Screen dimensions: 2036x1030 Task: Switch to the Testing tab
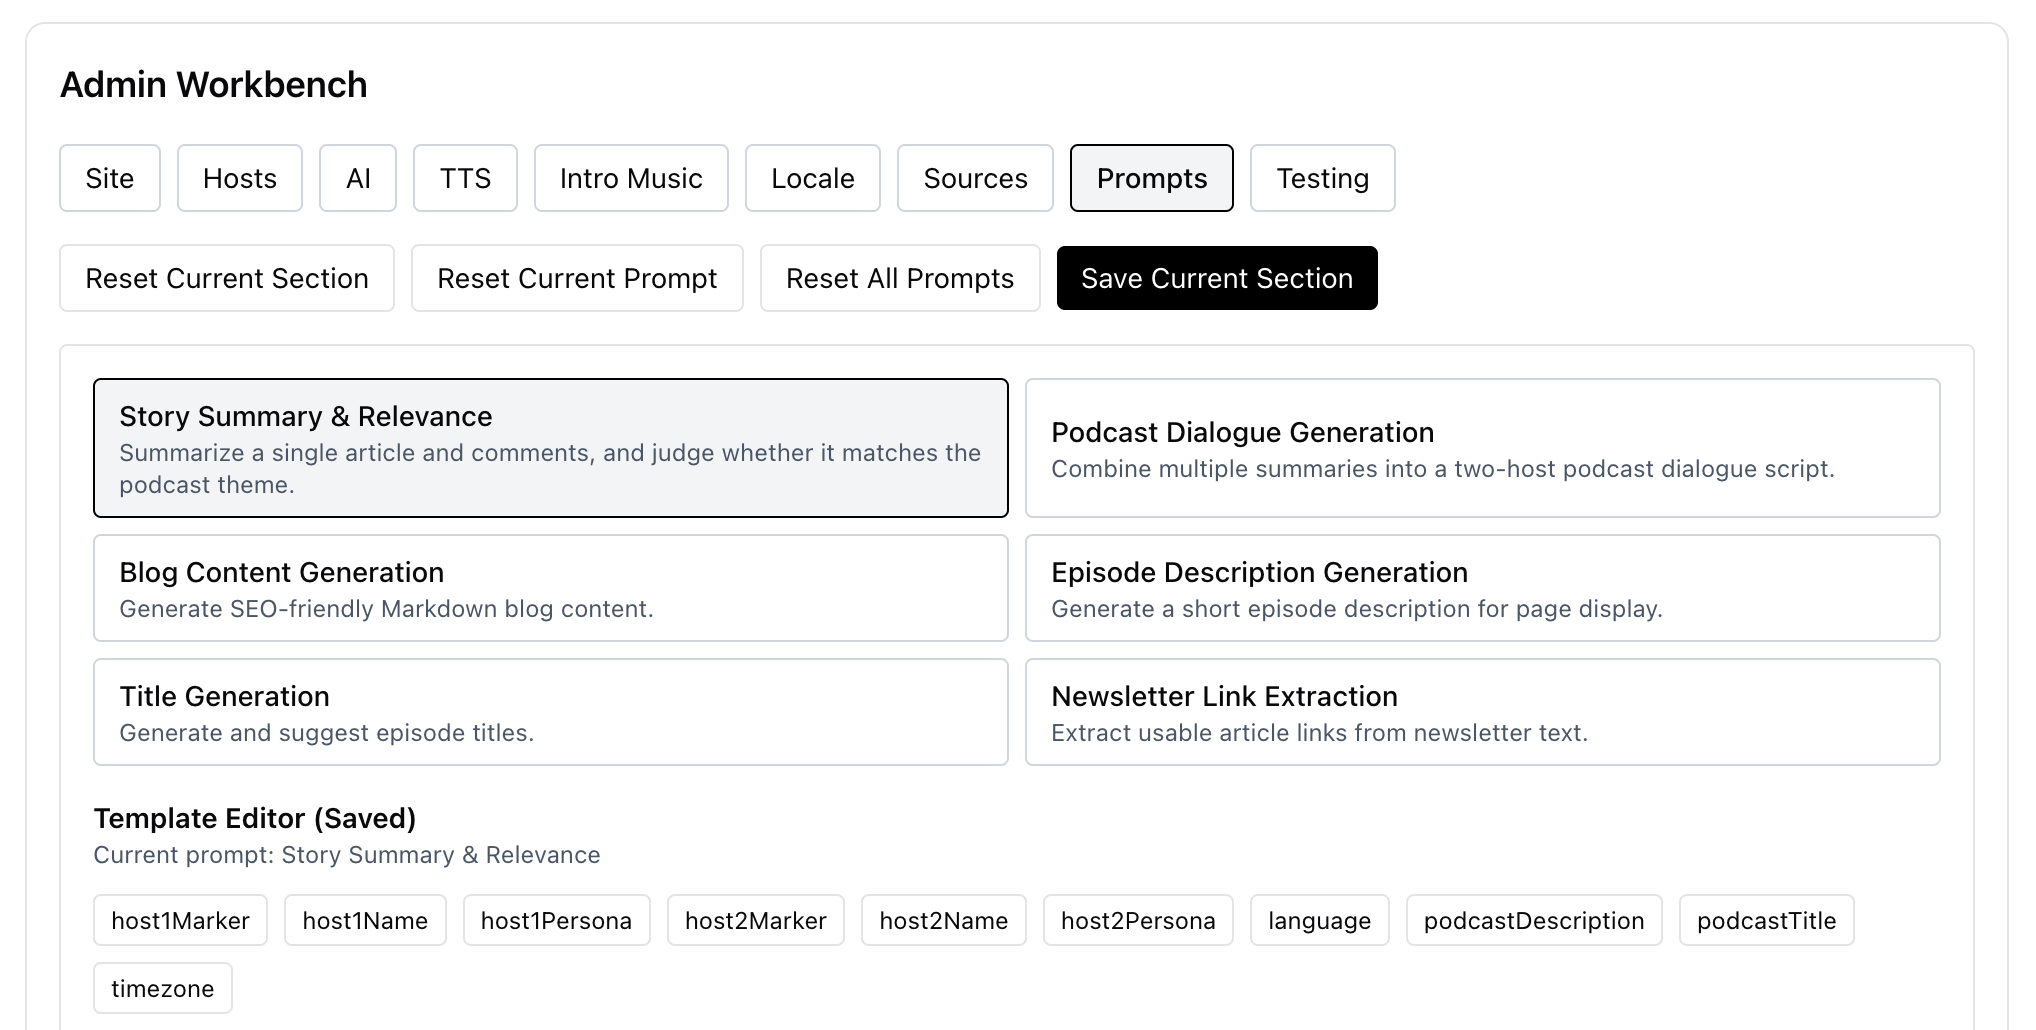click(x=1321, y=178)
